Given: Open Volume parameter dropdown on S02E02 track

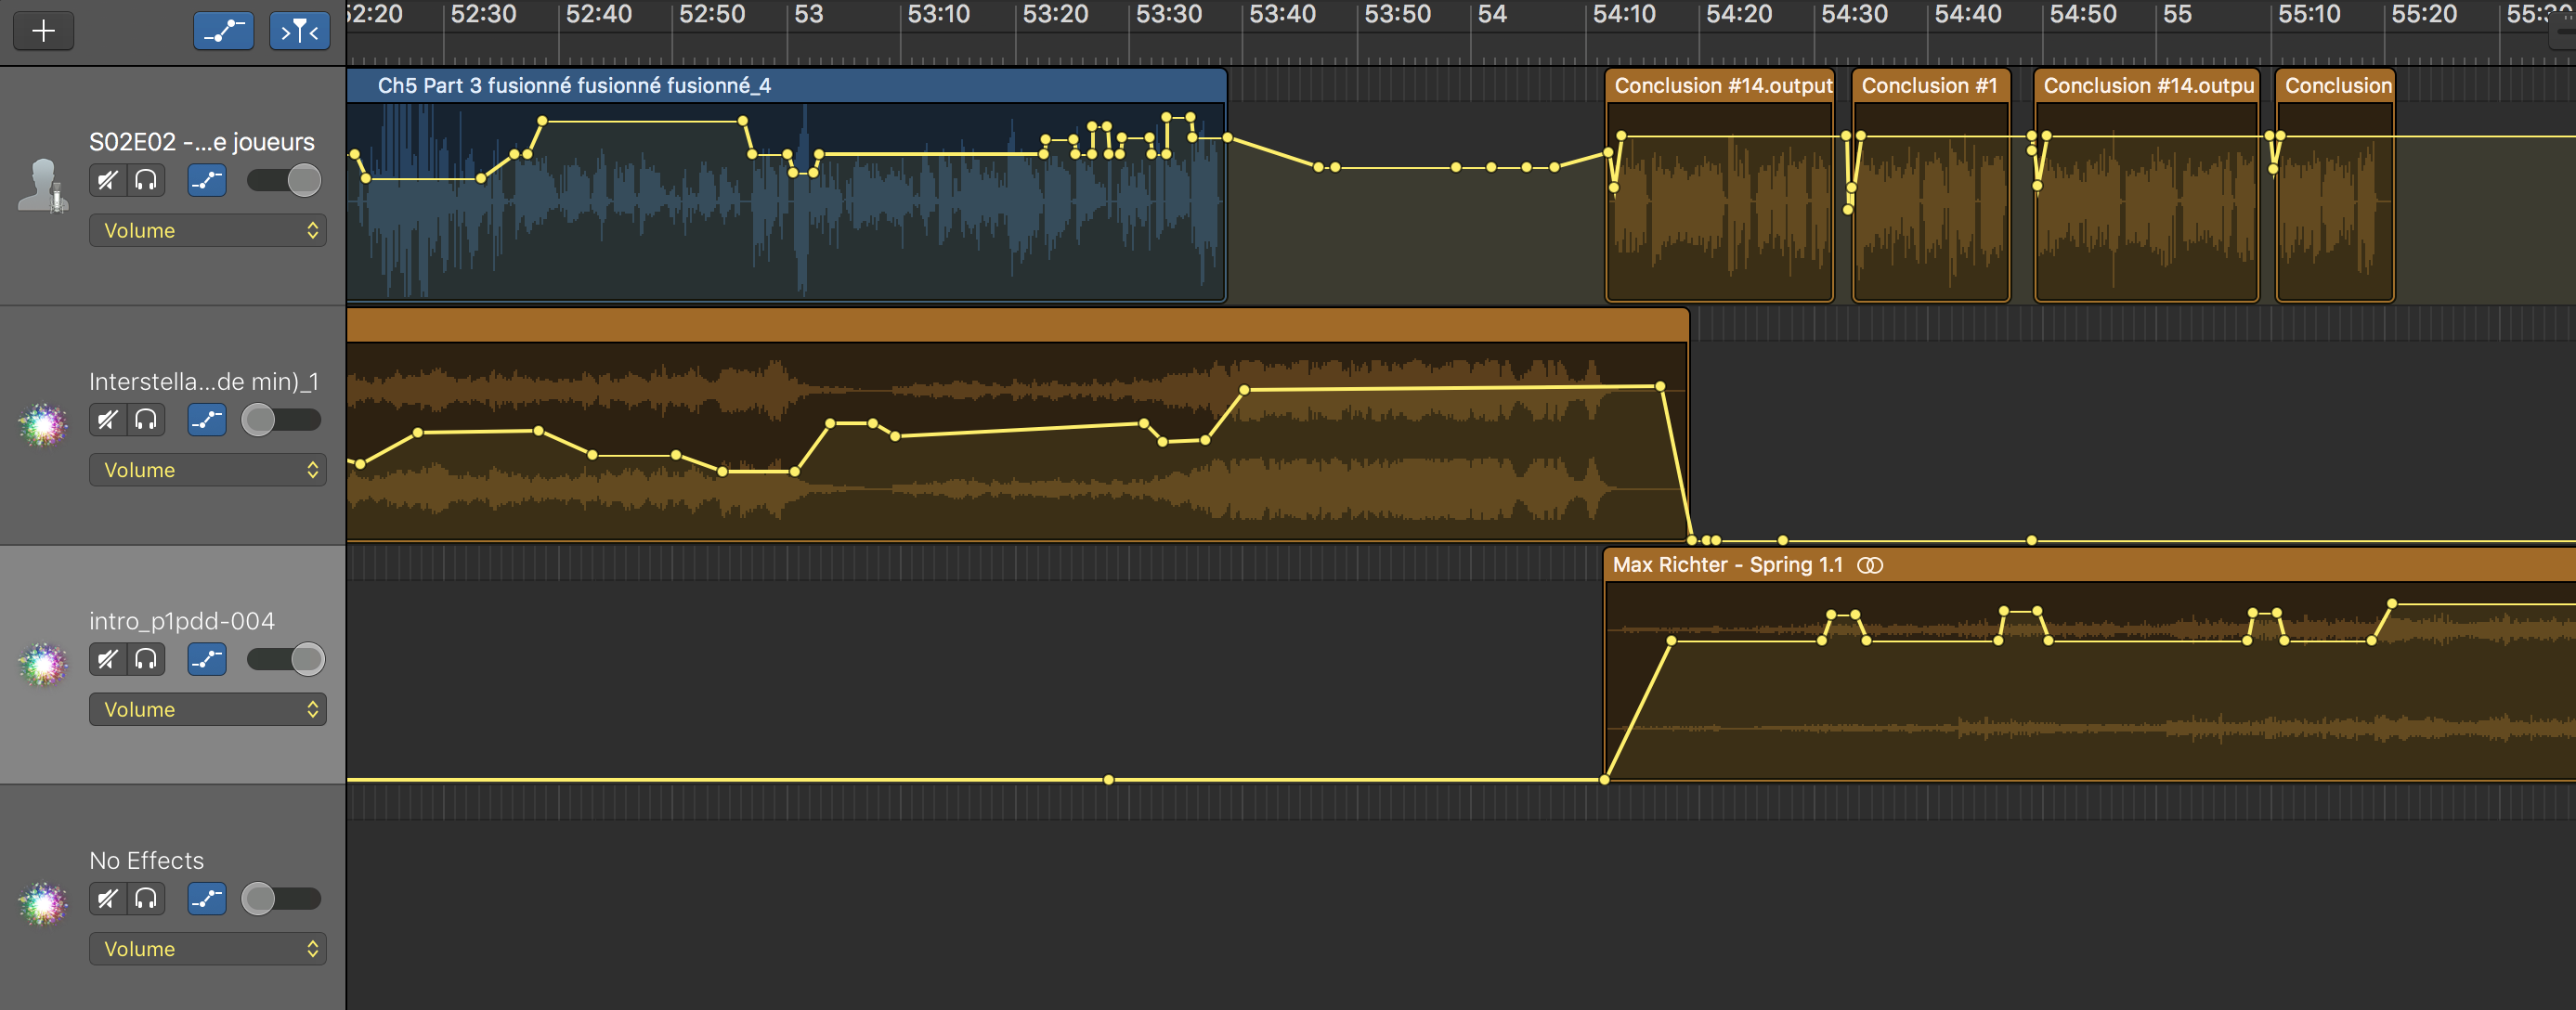Looking at the screenshot, I should click(207, 230).
